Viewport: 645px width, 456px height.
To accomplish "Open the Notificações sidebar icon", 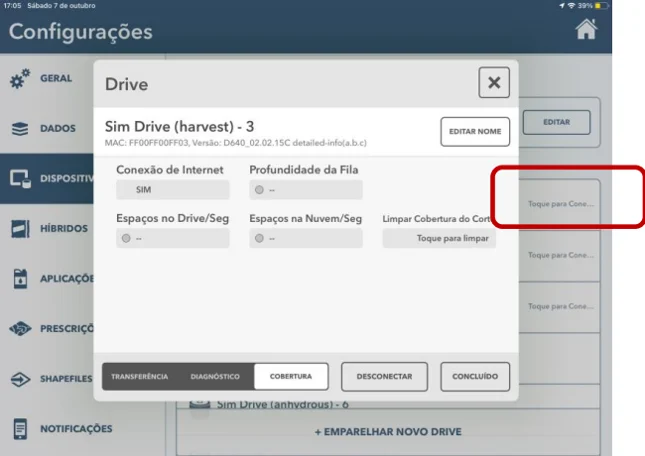I will click(x=20, y=429).
